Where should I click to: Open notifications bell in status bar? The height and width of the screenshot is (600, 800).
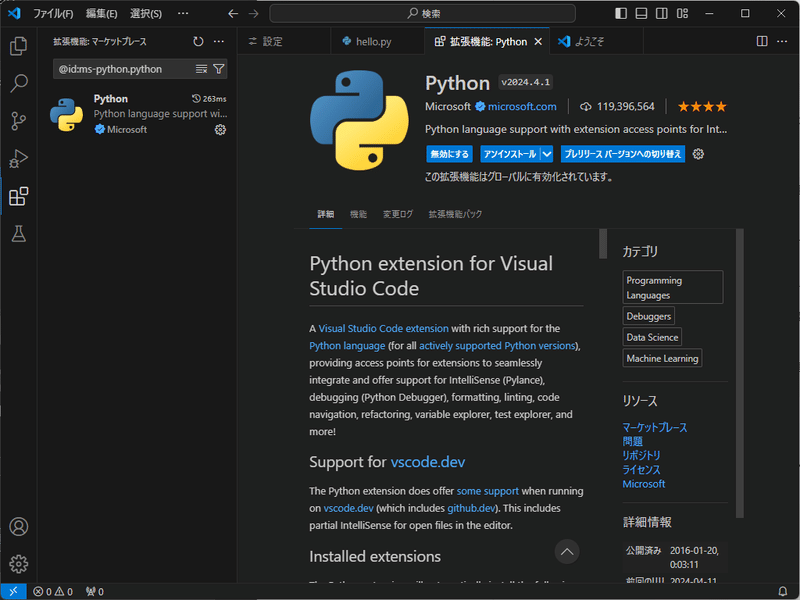point(783,591)
